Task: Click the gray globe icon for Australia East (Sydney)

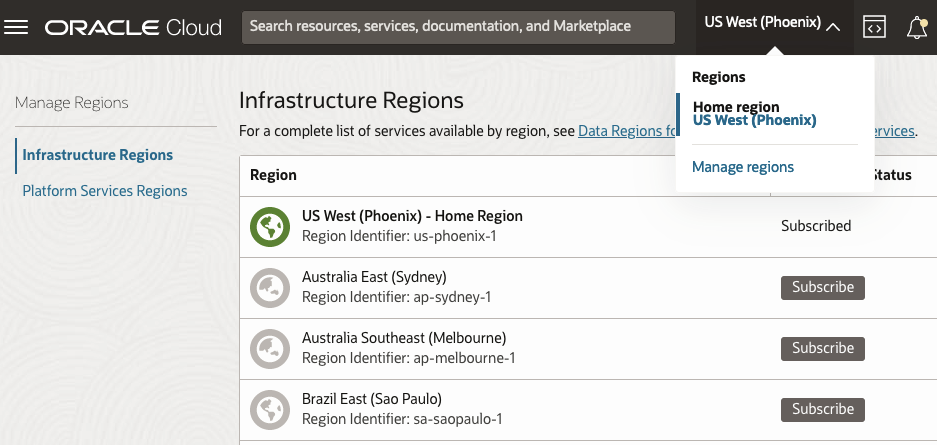Action: (x=270, y=288)
